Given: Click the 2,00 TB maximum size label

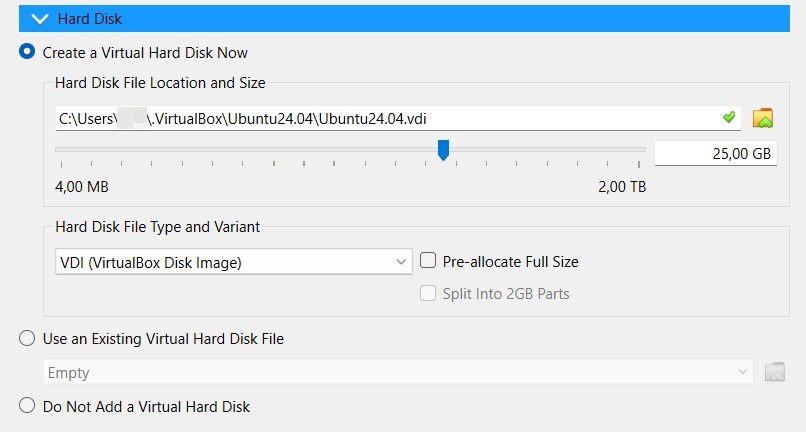Looking at the screenshot, I should [622, 187].
